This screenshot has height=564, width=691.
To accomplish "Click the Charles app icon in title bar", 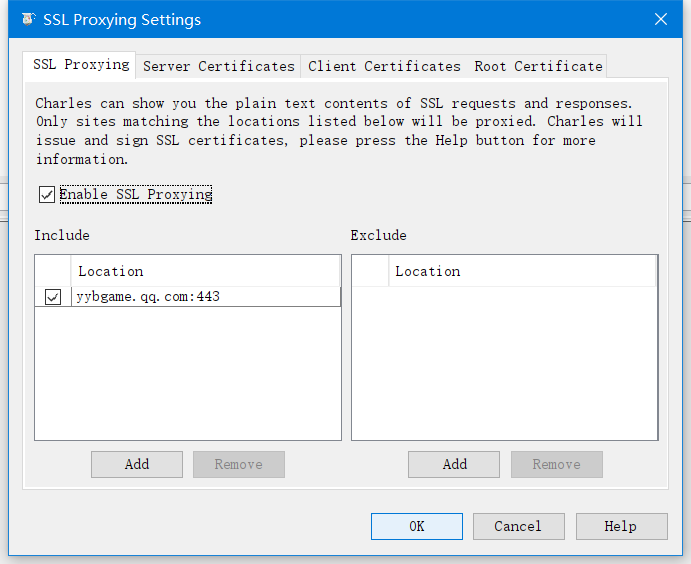I will 28,19.
